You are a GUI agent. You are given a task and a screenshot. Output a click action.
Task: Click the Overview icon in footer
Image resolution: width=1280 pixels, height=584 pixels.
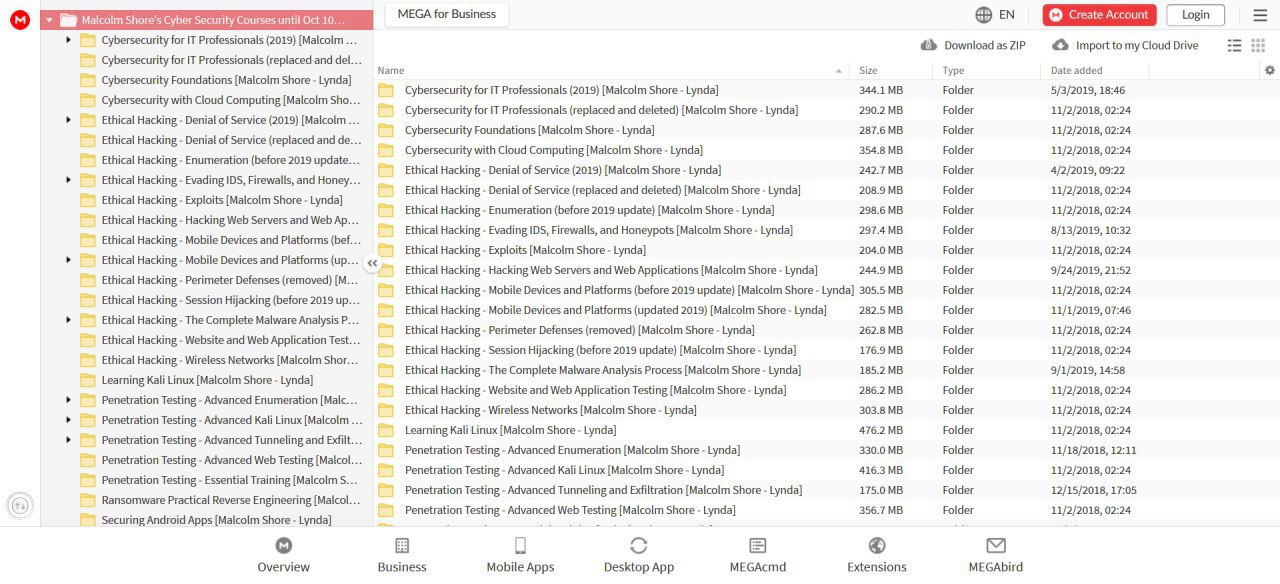coord(284,545)
